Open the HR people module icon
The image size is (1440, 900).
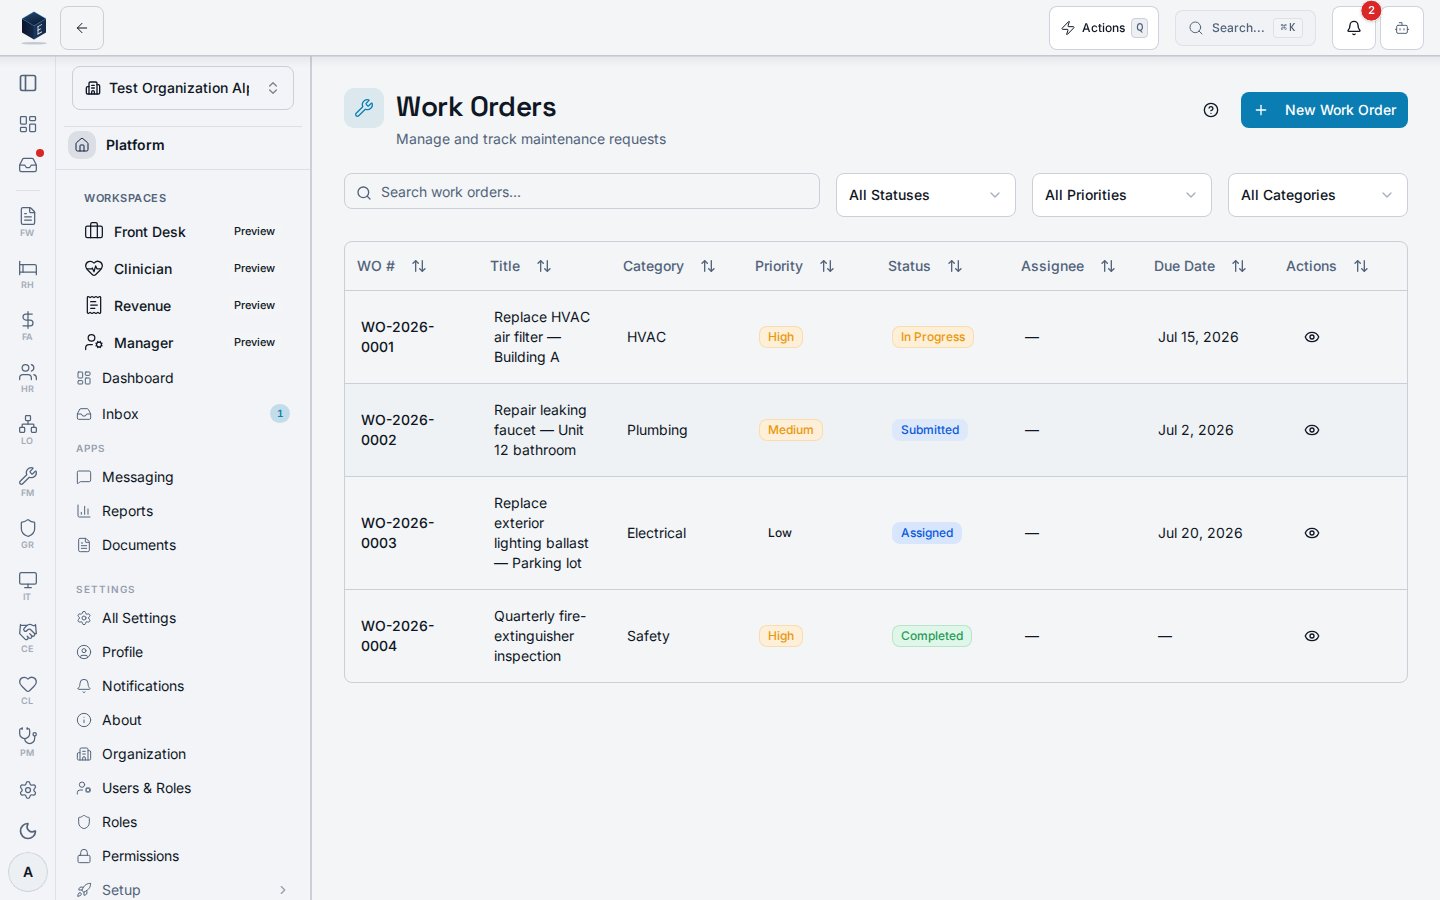pos(28,377)
